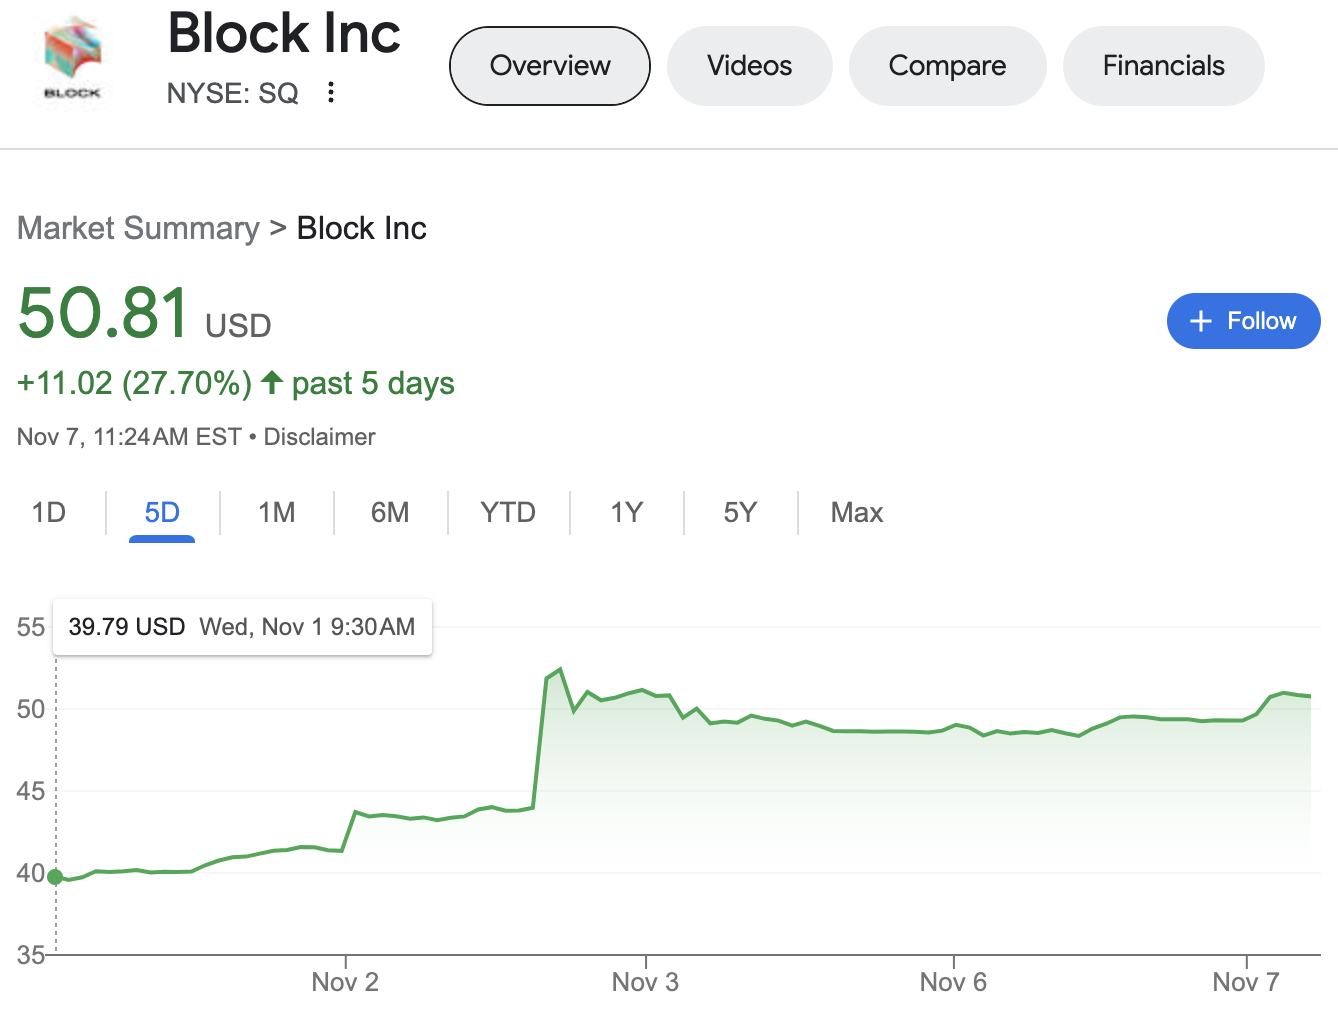Click the green chart start-point marker
Image resolution: width=1338 pixels, height=1034 pixels.
click(55, 877)
